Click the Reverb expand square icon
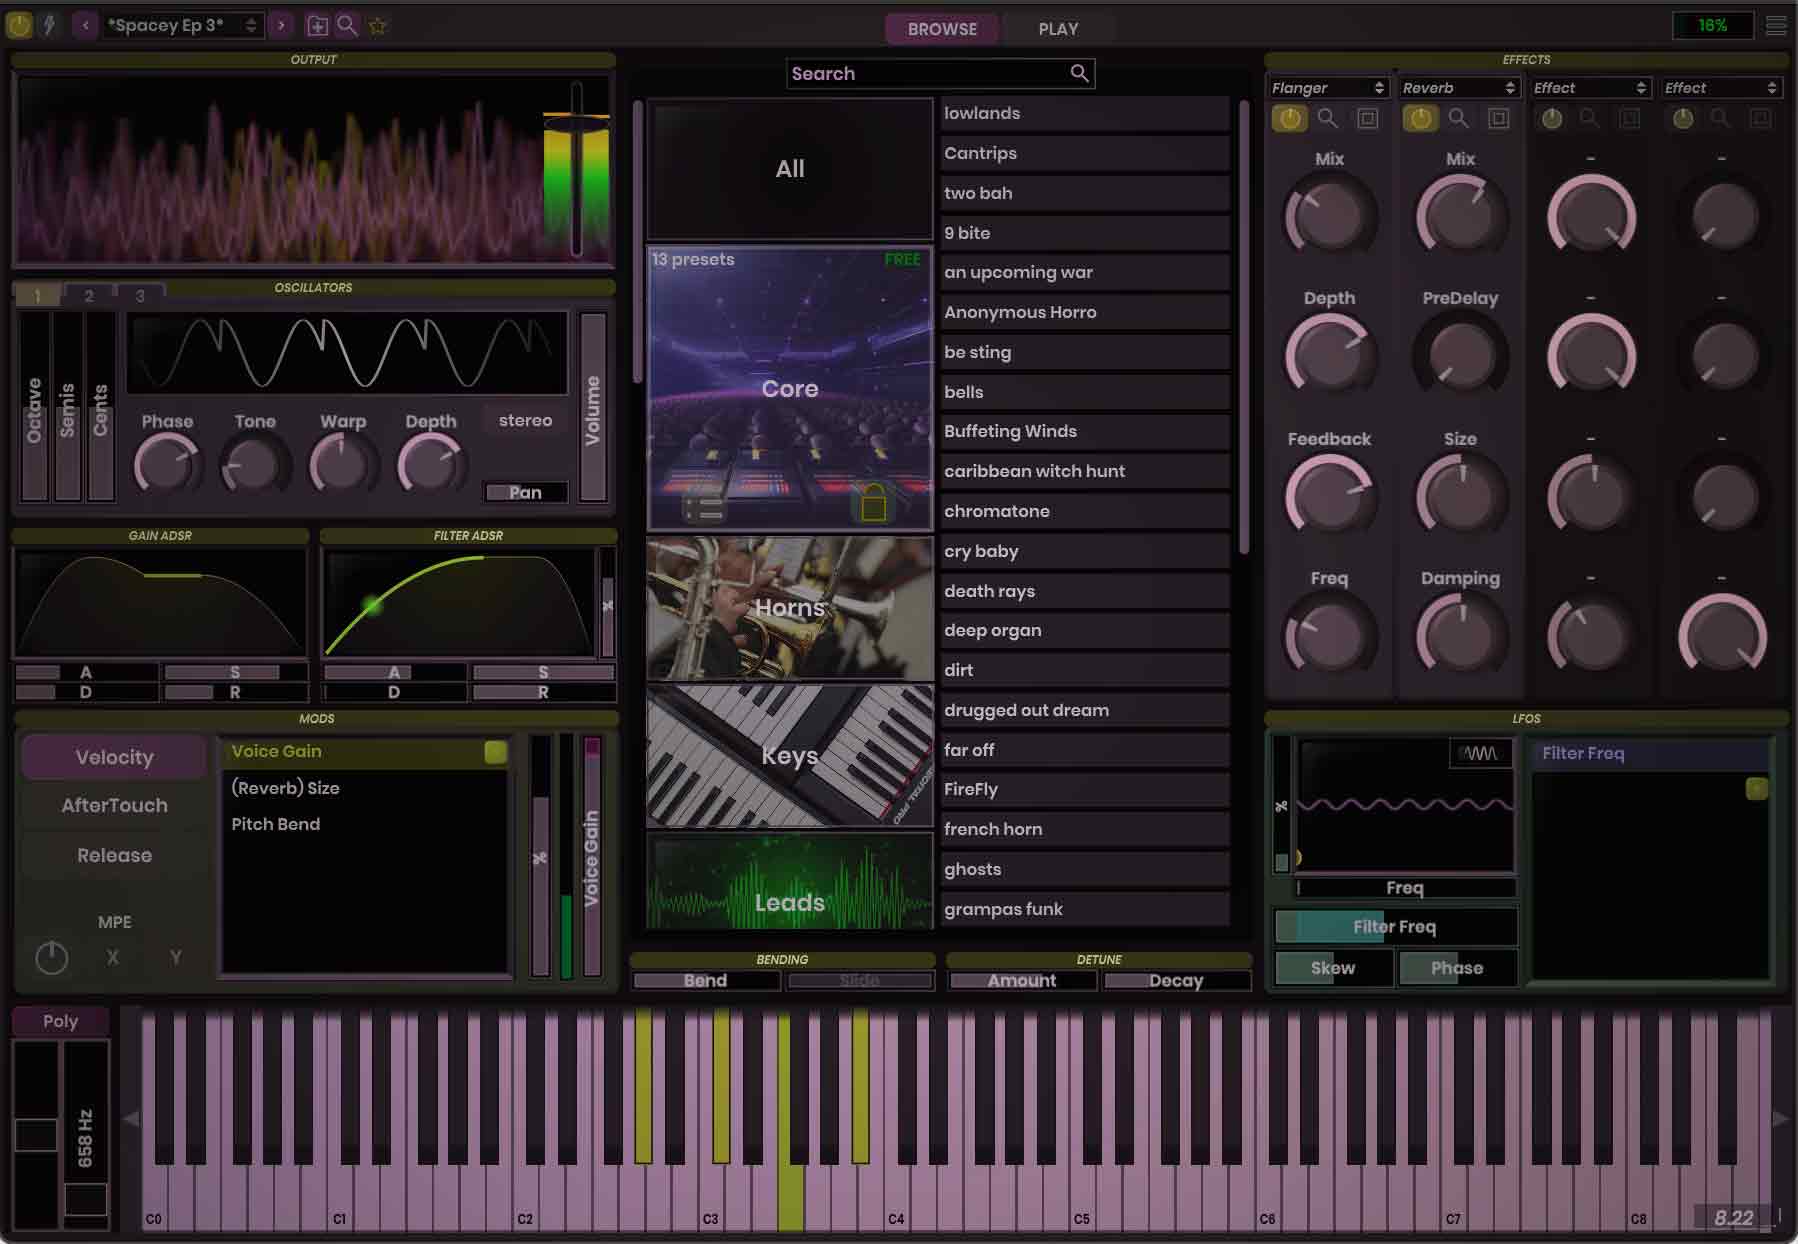Image resolution: width=1798 pixels, height=1244 pixels. pyautogui.click(x=1498, y=118)
